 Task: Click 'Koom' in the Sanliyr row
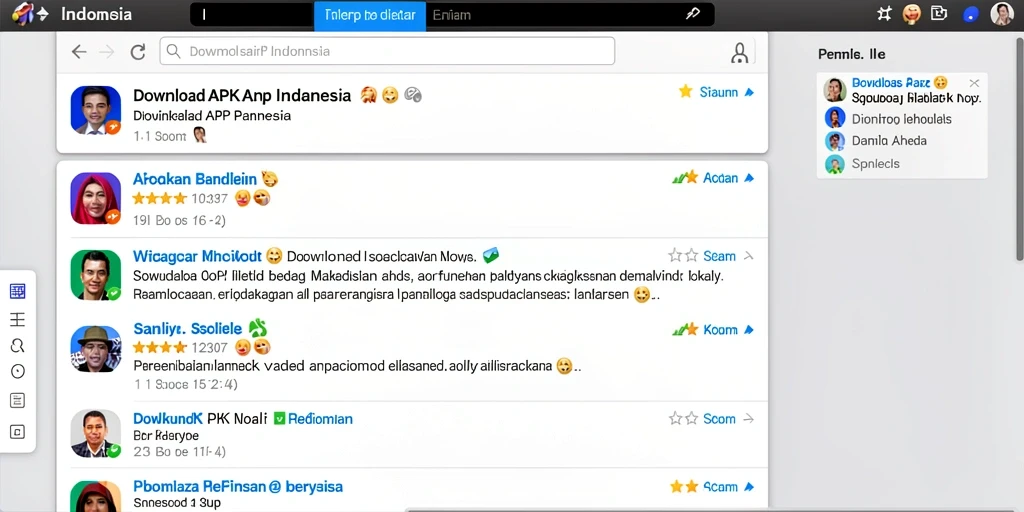tap(720, 330)
